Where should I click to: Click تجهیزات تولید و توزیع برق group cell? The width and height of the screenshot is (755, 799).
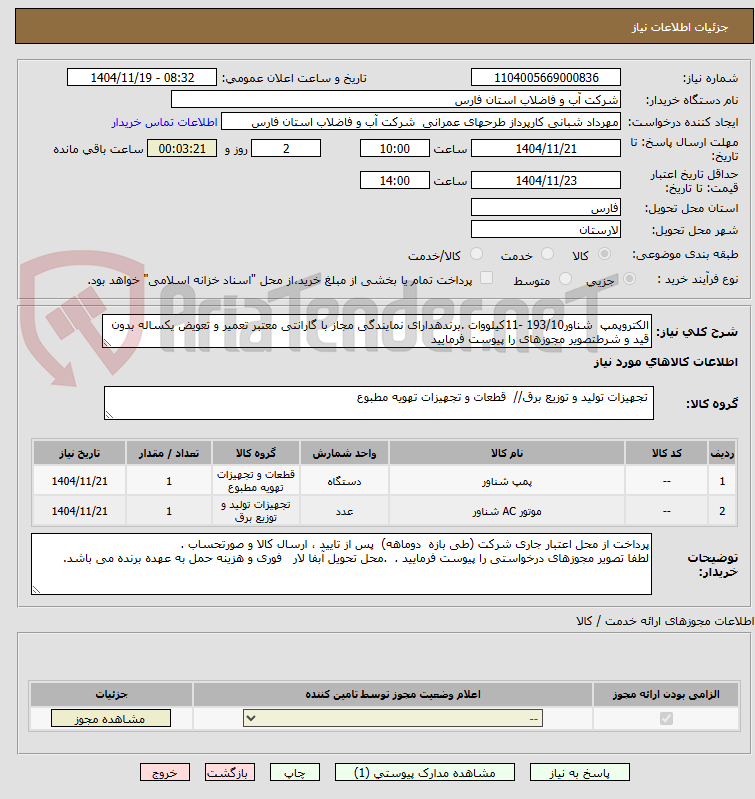[x=256, y=511]
